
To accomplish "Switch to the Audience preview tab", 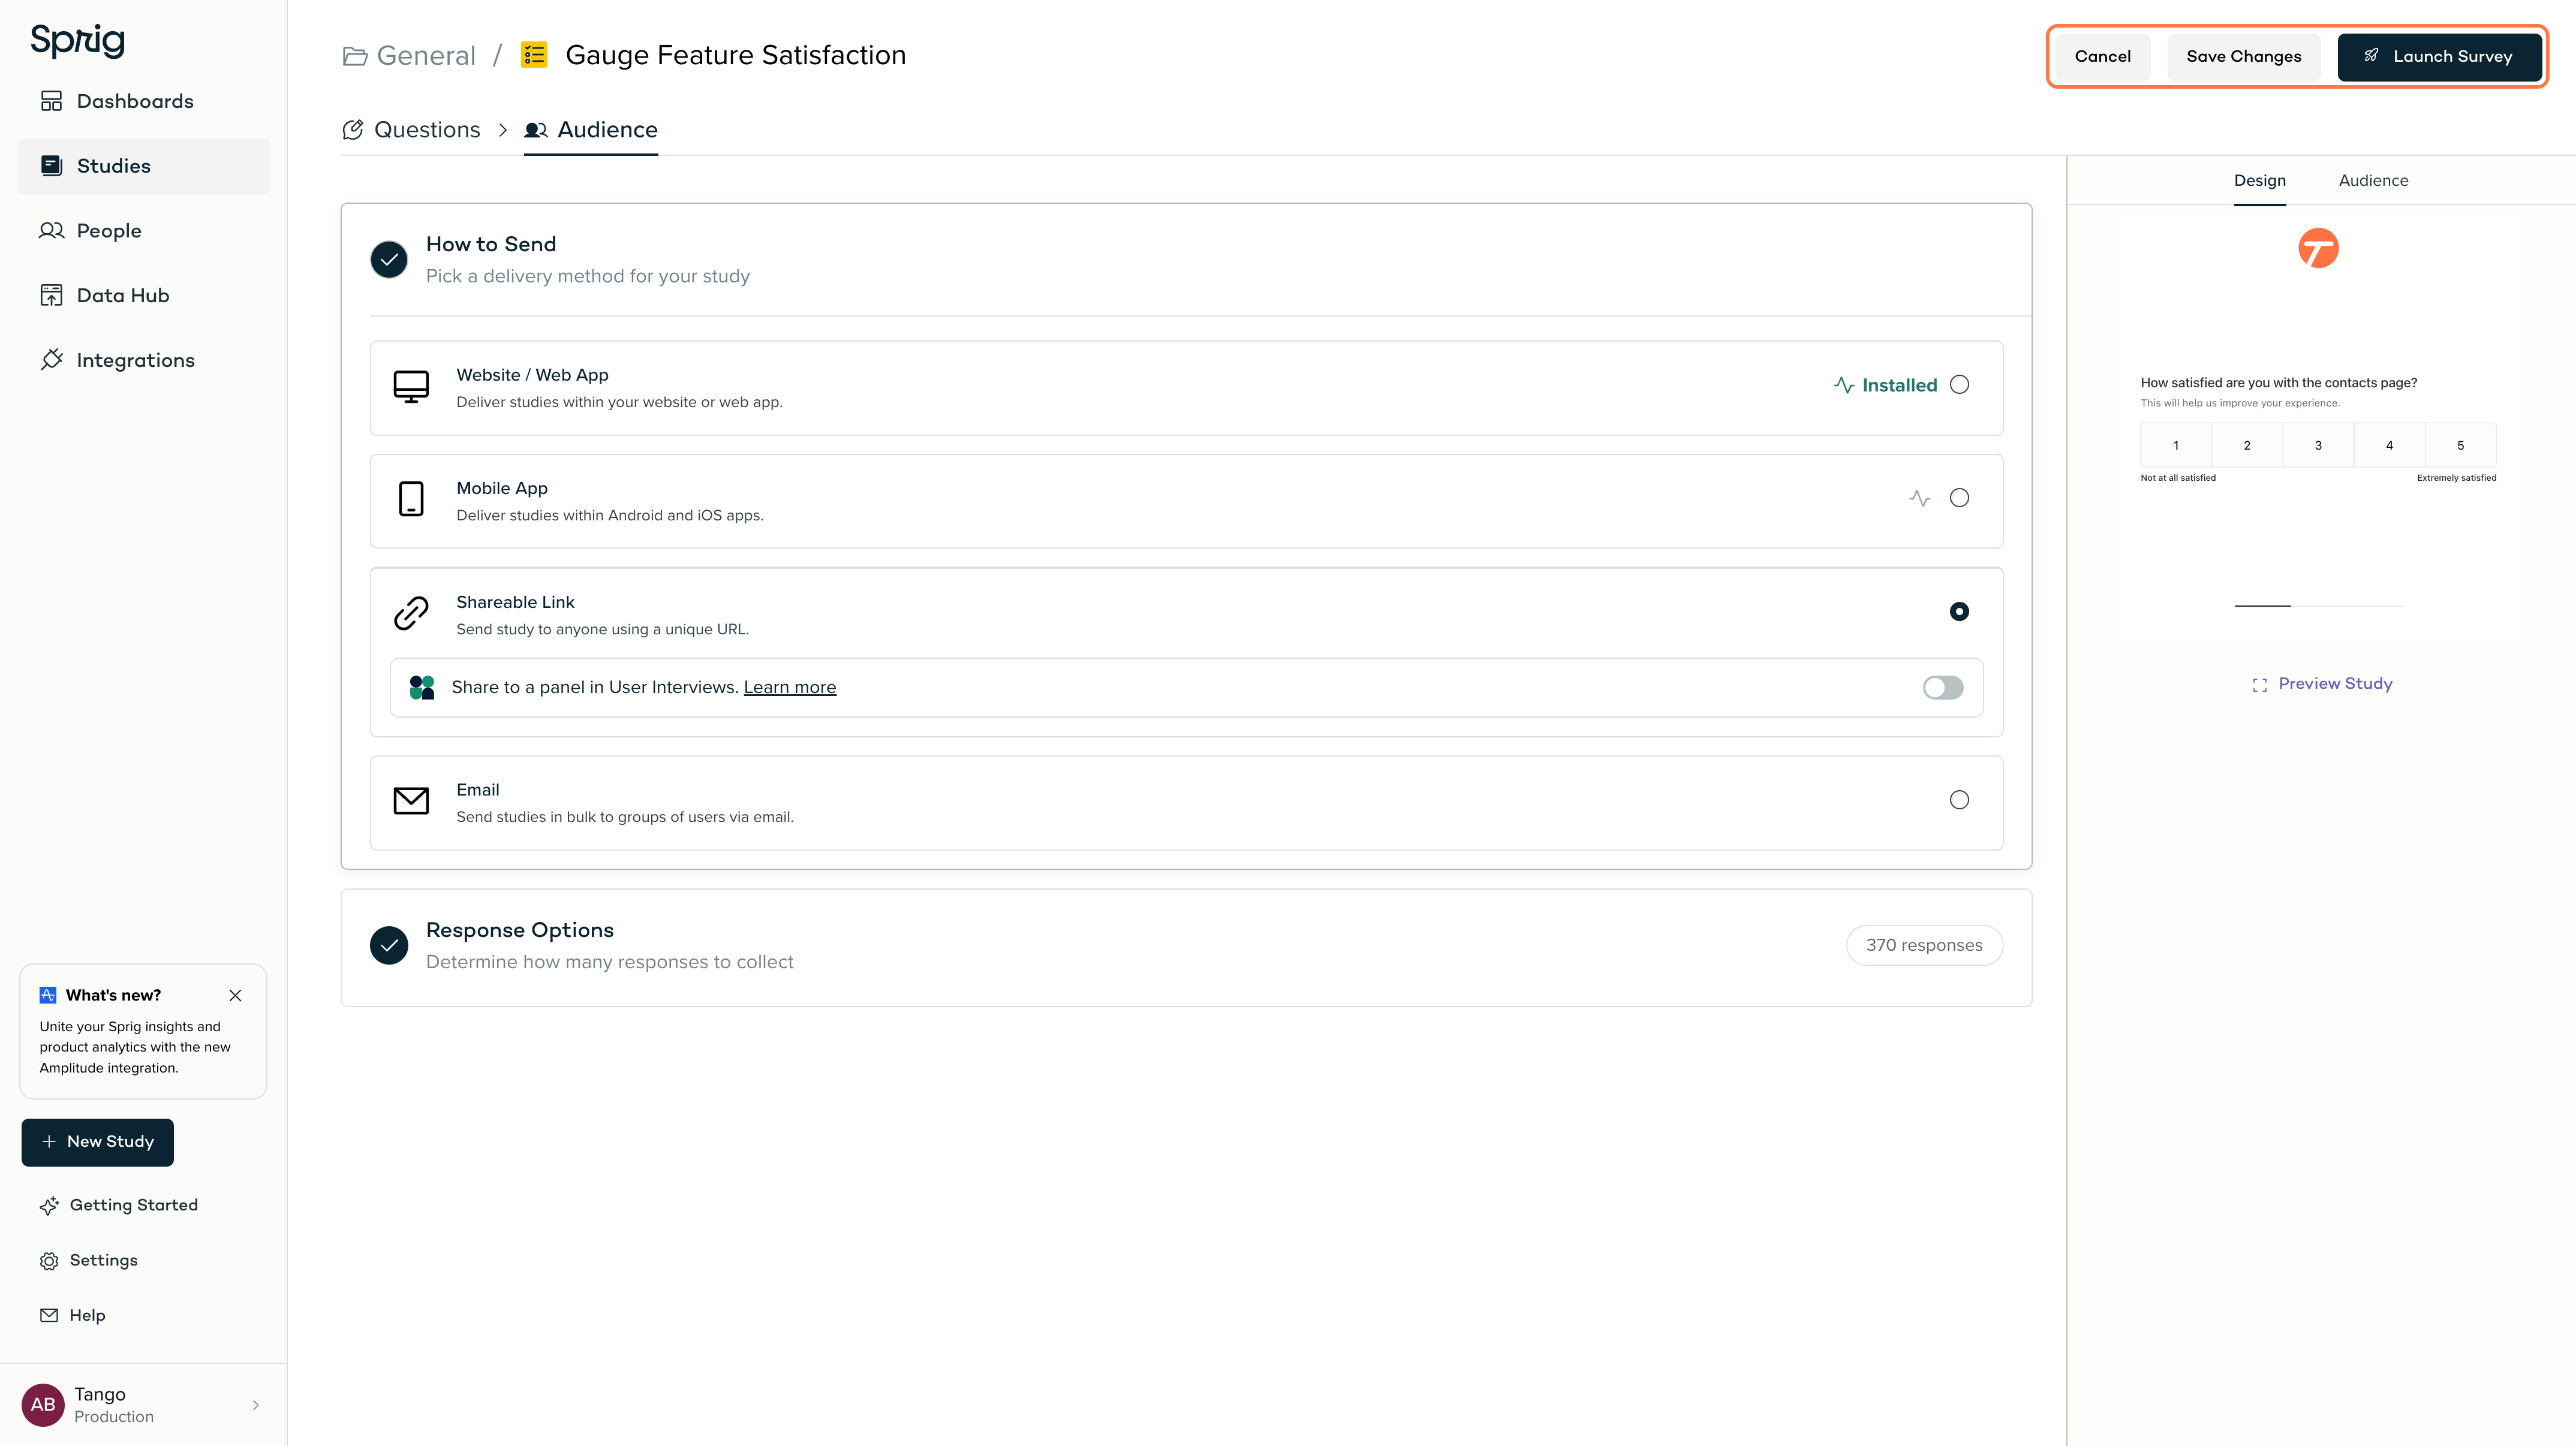I will [2373, 181].
